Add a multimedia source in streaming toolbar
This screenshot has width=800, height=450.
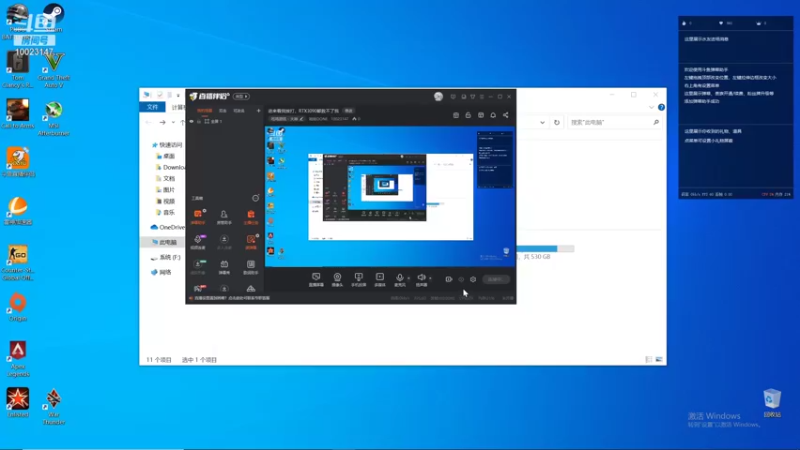(380, 279)
